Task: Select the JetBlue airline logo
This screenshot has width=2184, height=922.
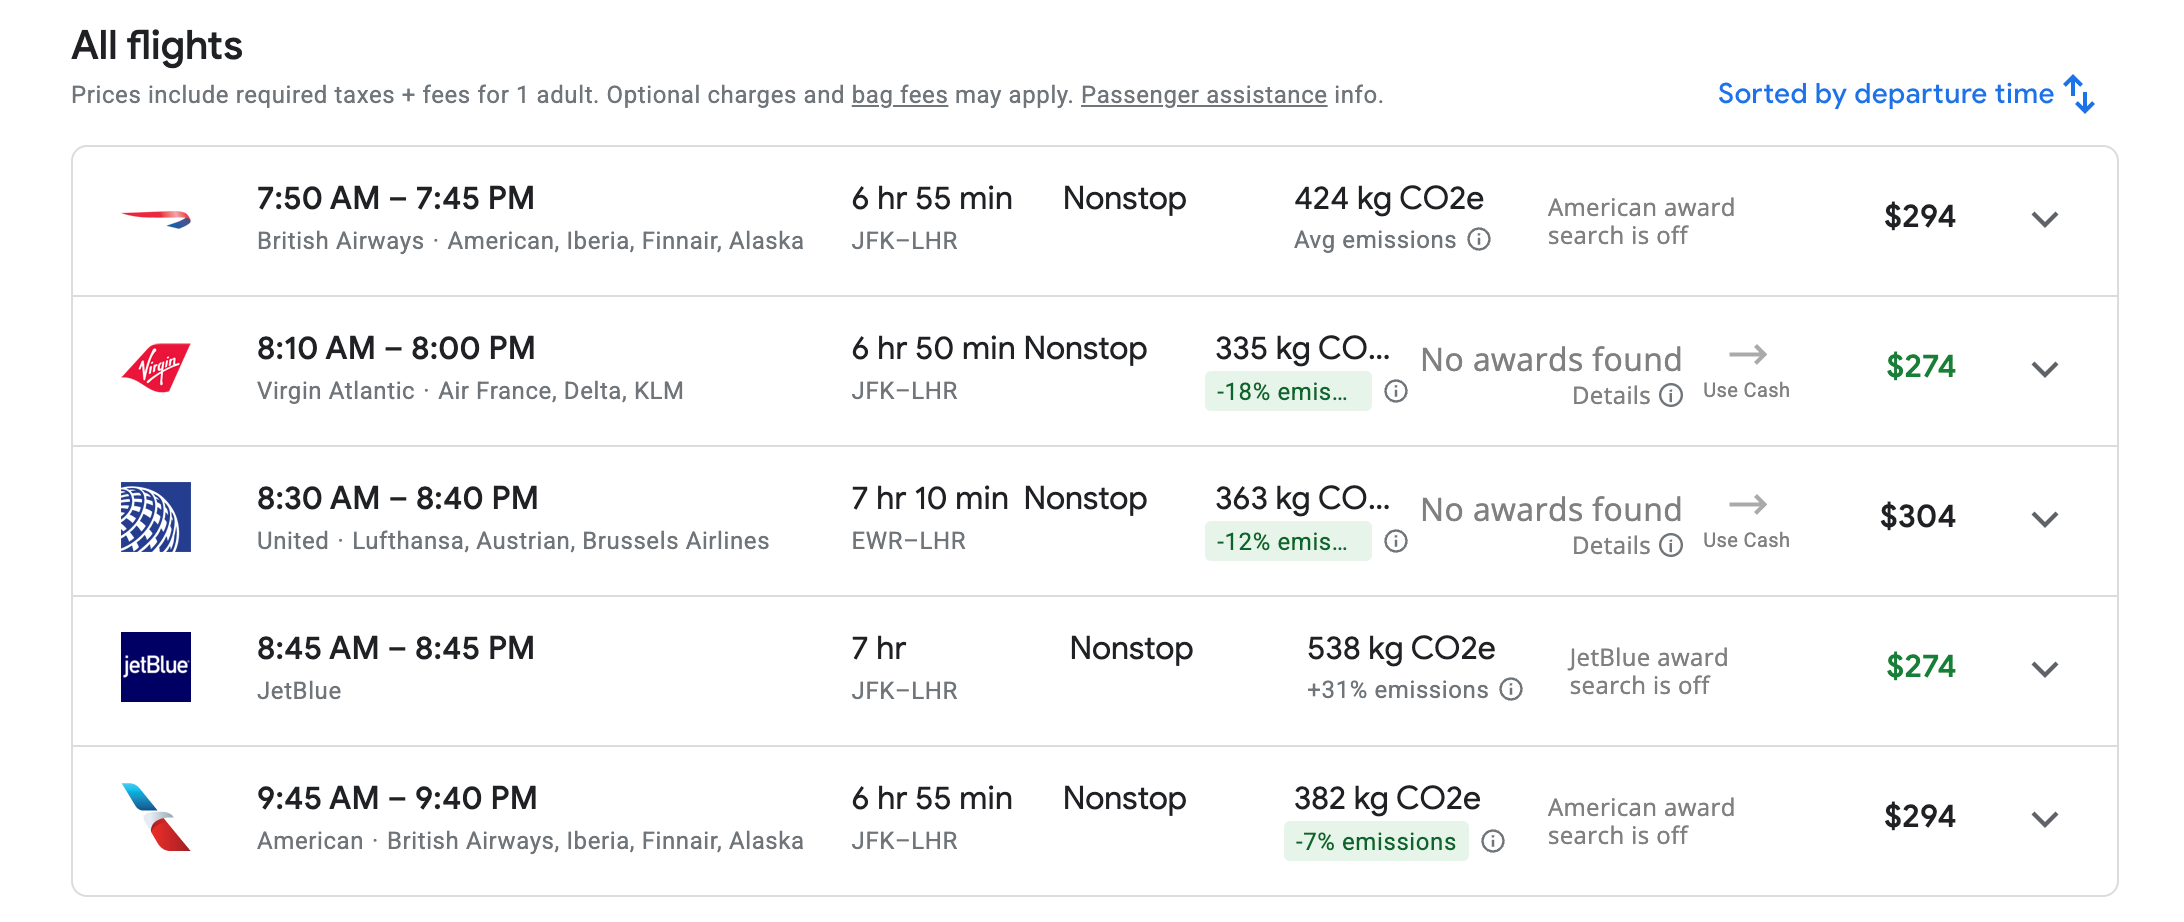Action: 156,667
